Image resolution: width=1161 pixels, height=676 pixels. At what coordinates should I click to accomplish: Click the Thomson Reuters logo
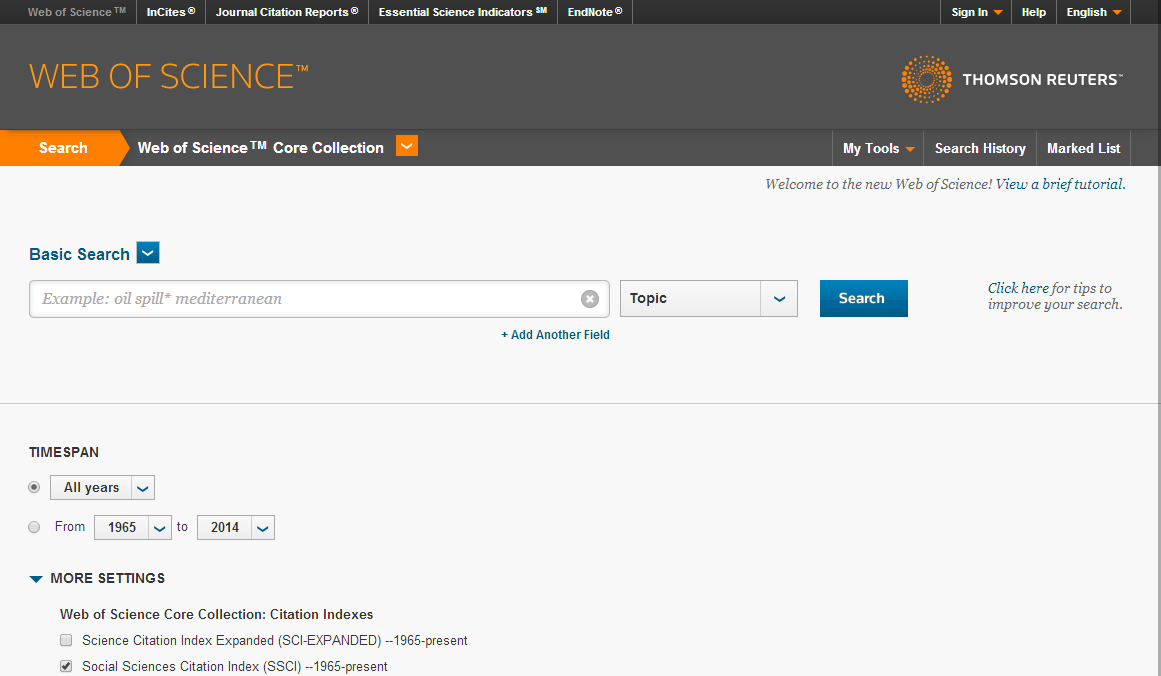click(1011, 79)
